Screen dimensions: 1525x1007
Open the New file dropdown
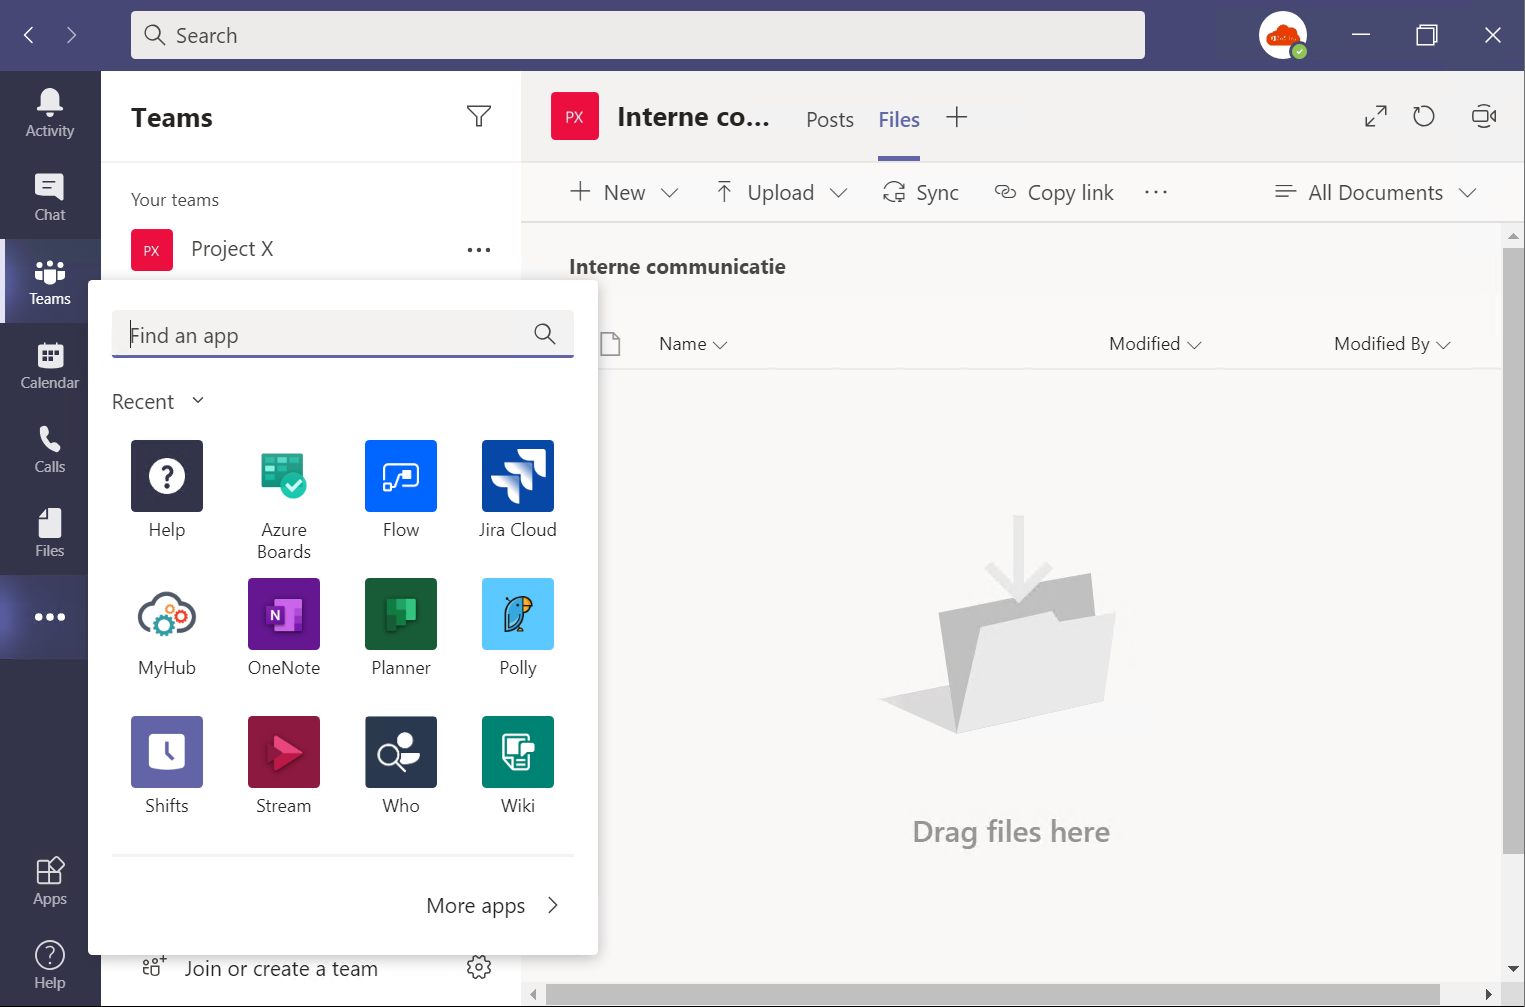[624, 192]
